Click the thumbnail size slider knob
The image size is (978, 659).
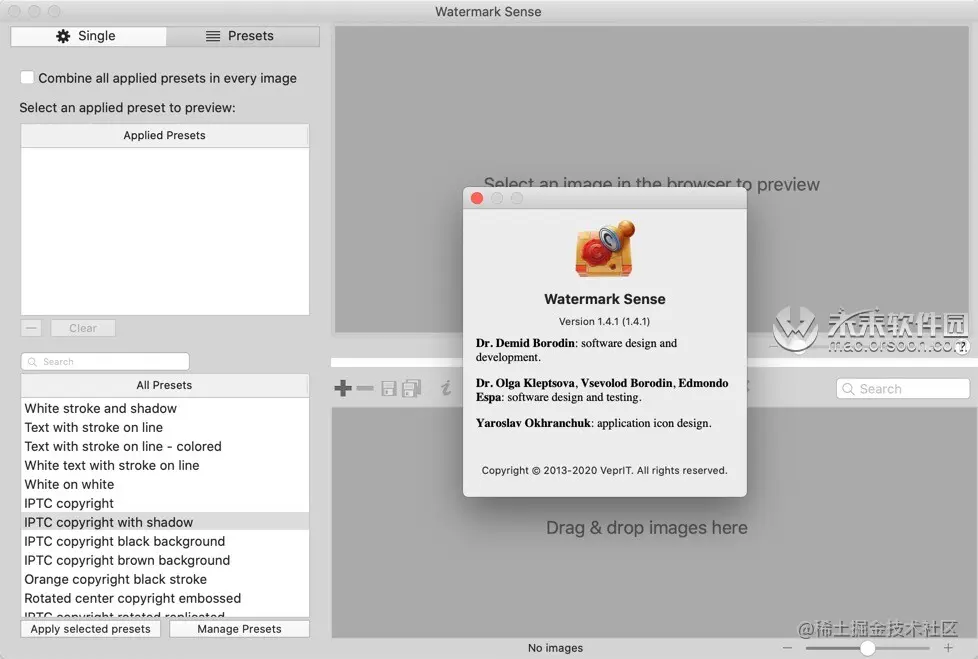(867, 648)
